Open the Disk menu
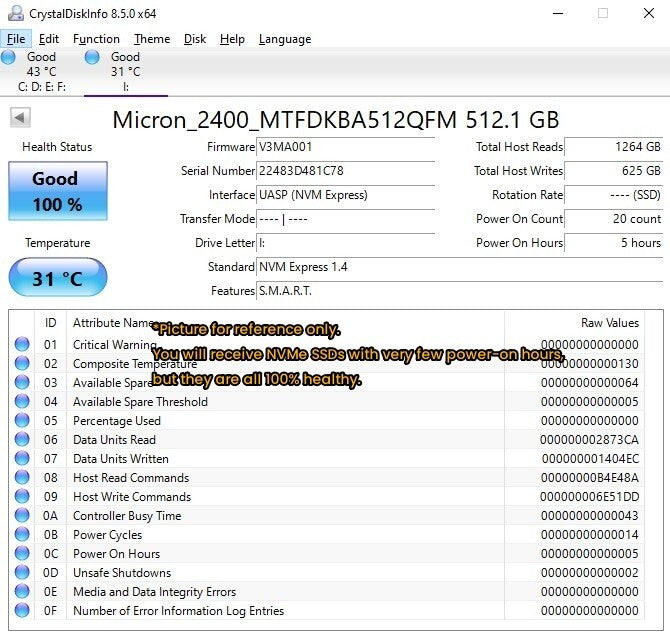 click(195, 39)
